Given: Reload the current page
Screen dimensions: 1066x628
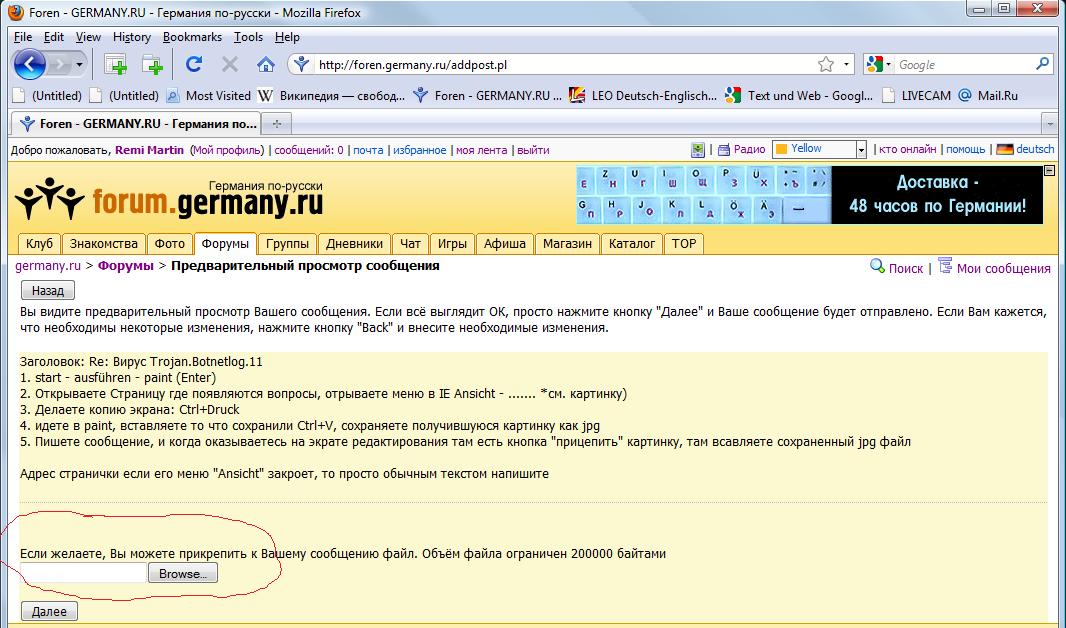Looking at the screenshot, I should [x=194, y=65].
